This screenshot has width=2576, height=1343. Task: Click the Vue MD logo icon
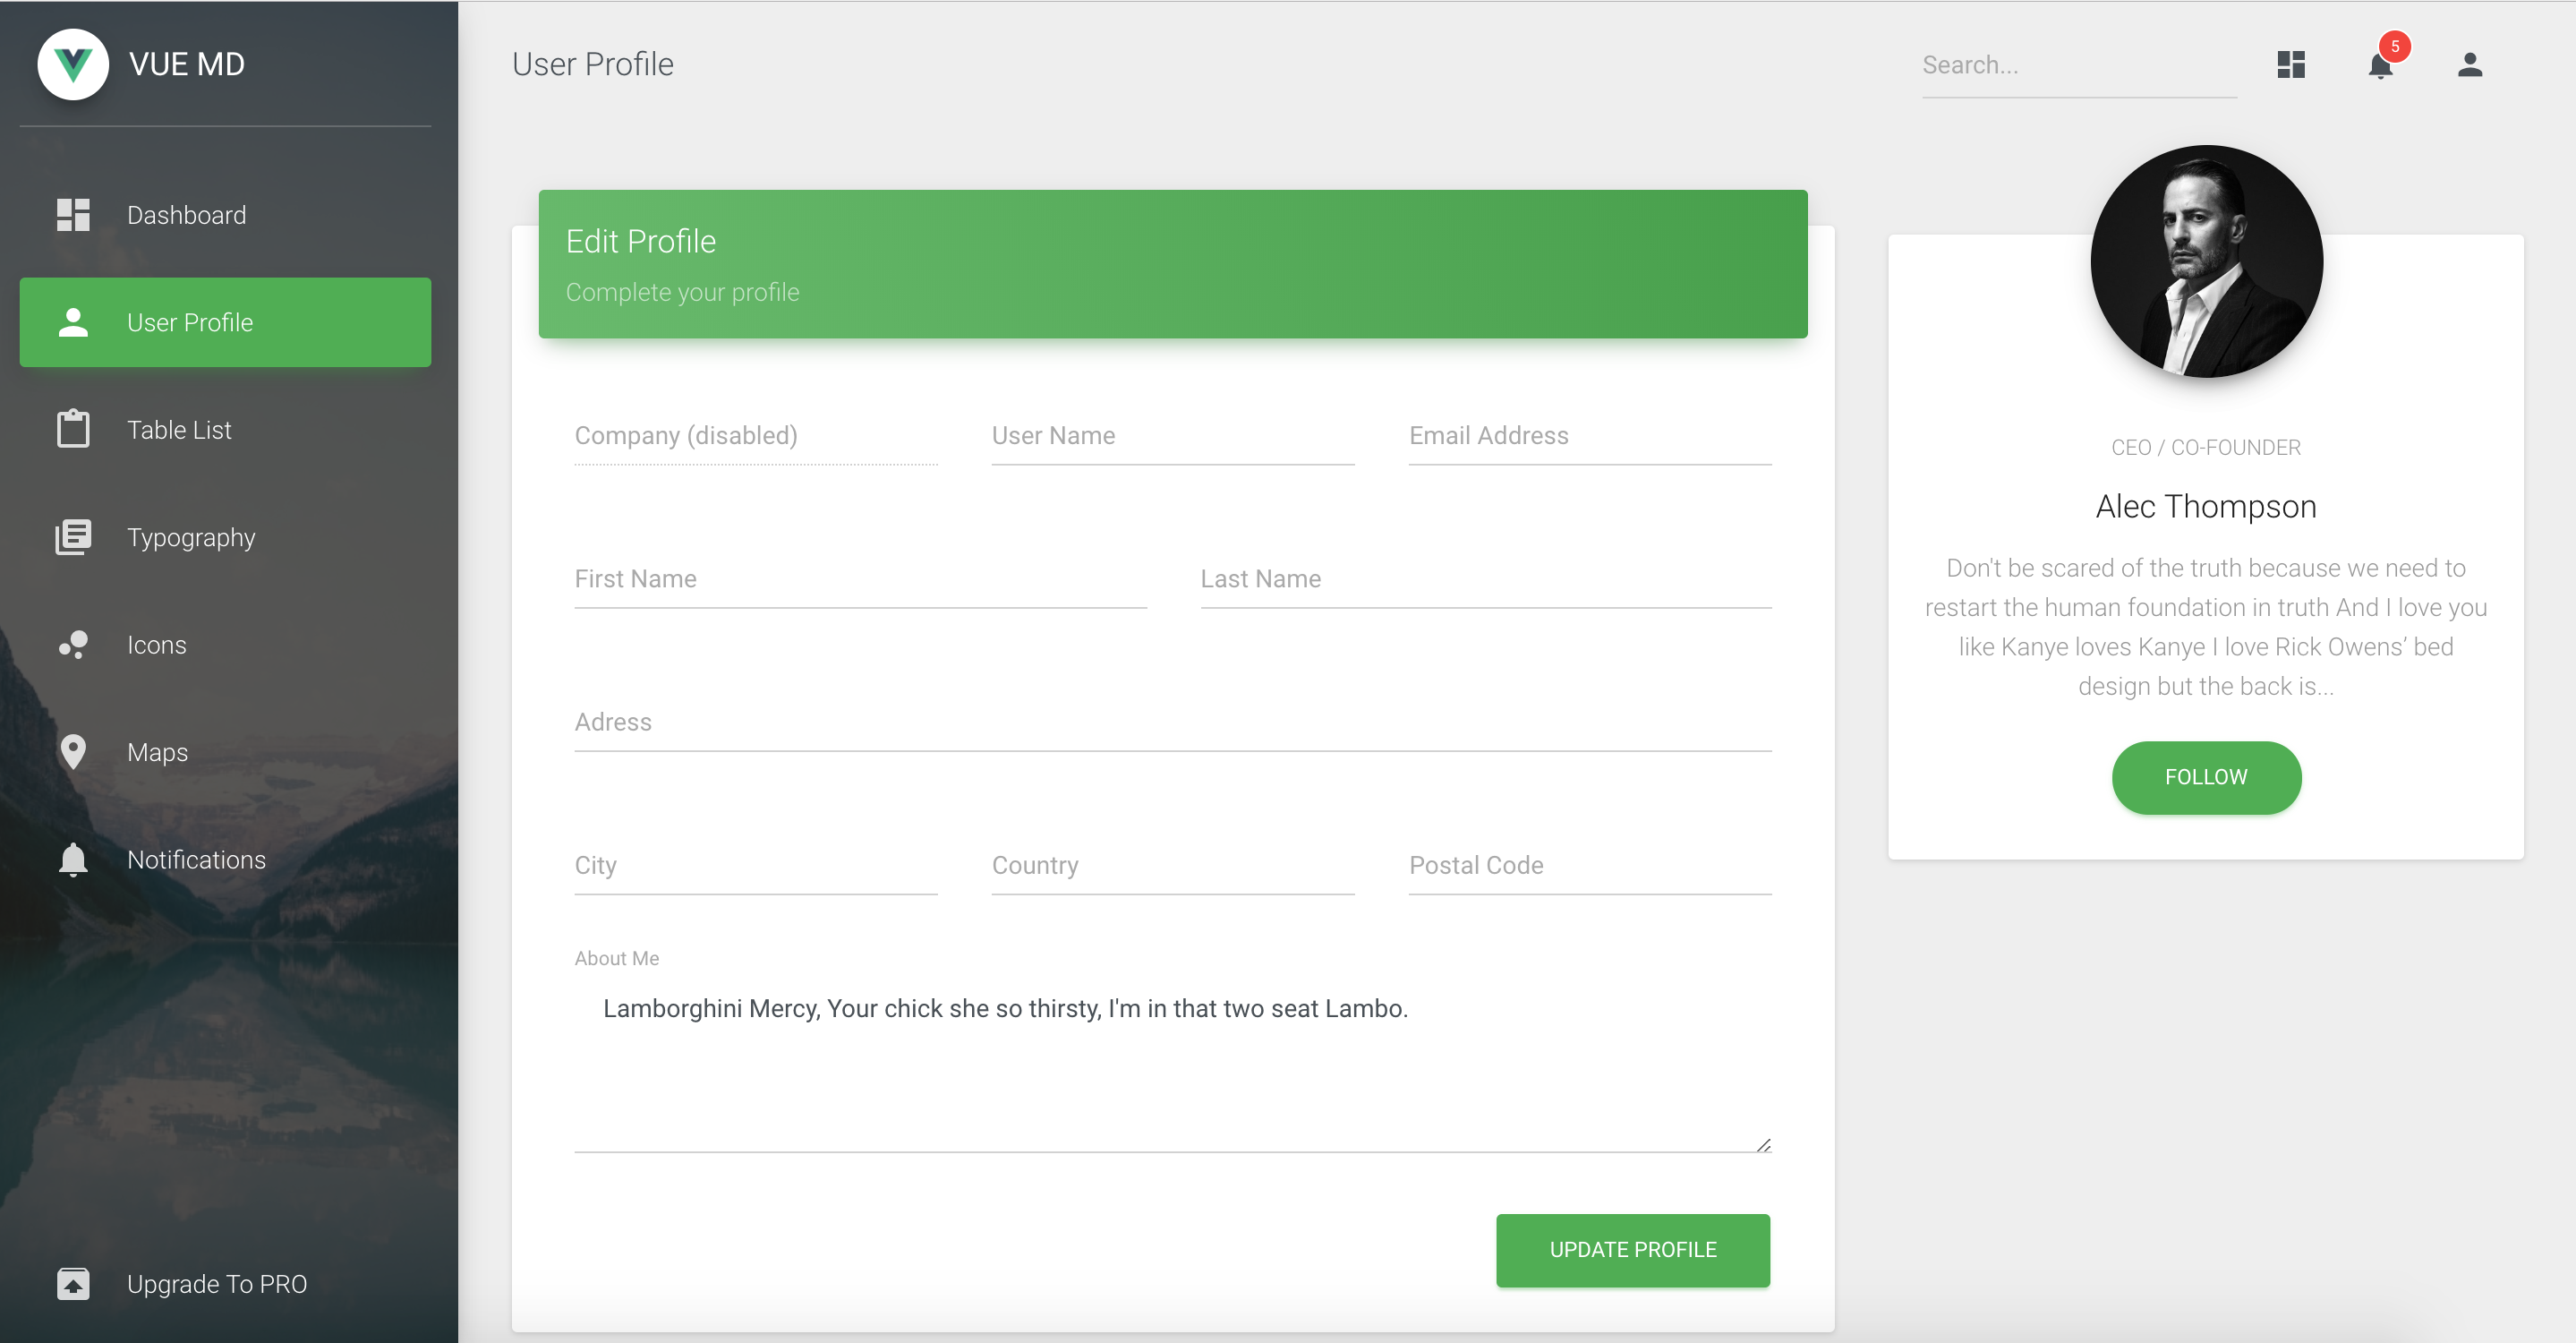73,64
